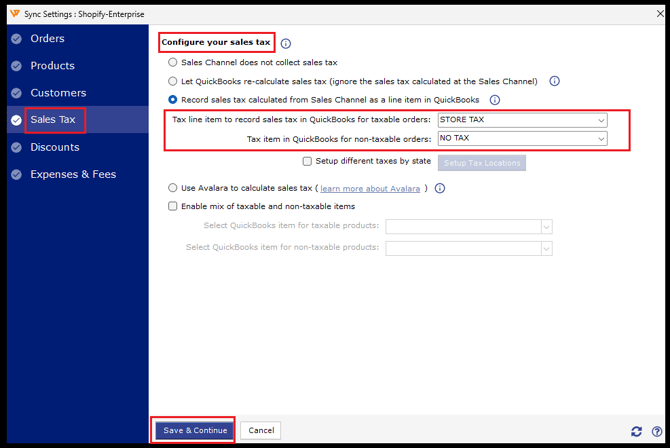Click the info icon beside Configure your sales tax

click(x=286, y=44)
